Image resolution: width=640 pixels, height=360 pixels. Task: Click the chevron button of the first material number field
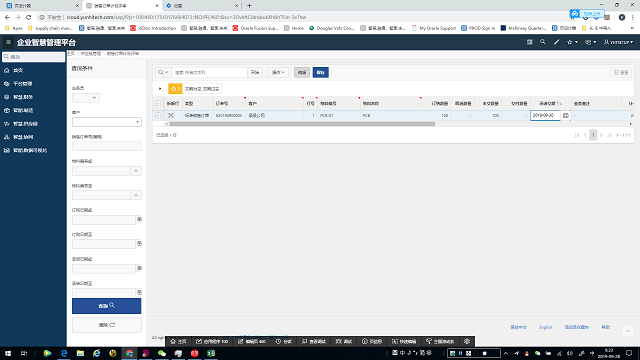tap(136, 171)
